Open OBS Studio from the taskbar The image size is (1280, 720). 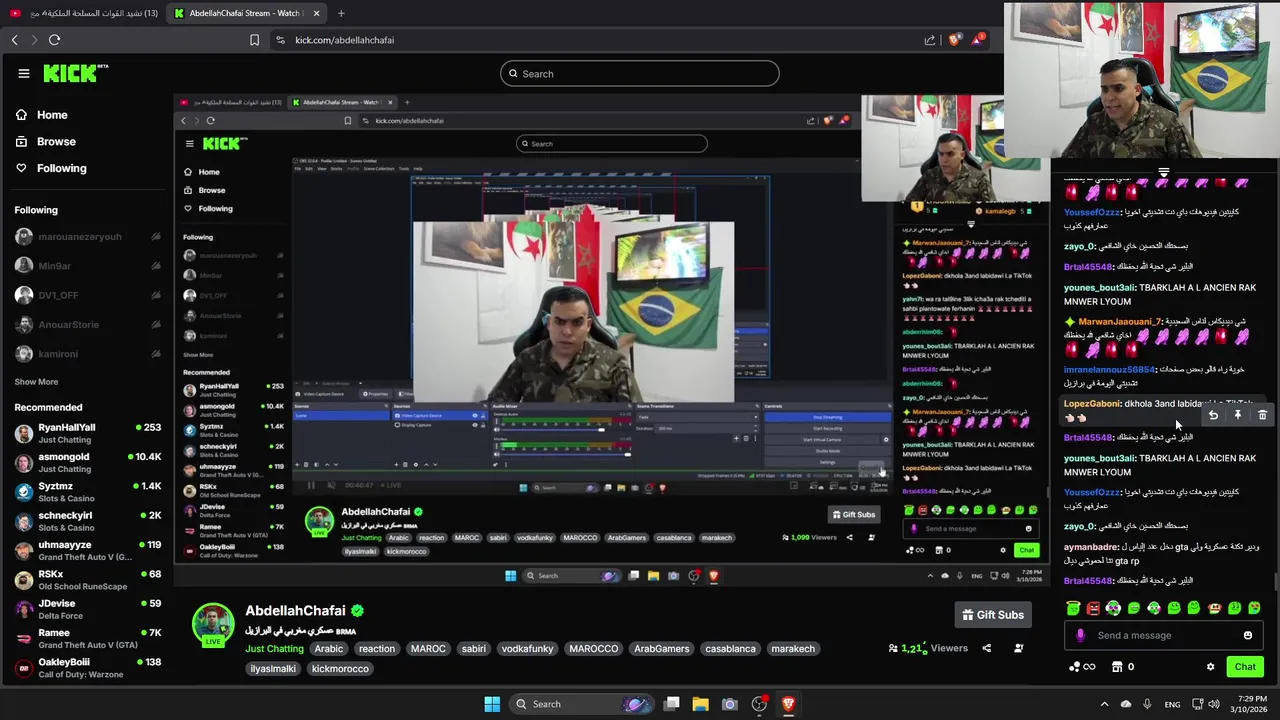click(x=759, y=704)
